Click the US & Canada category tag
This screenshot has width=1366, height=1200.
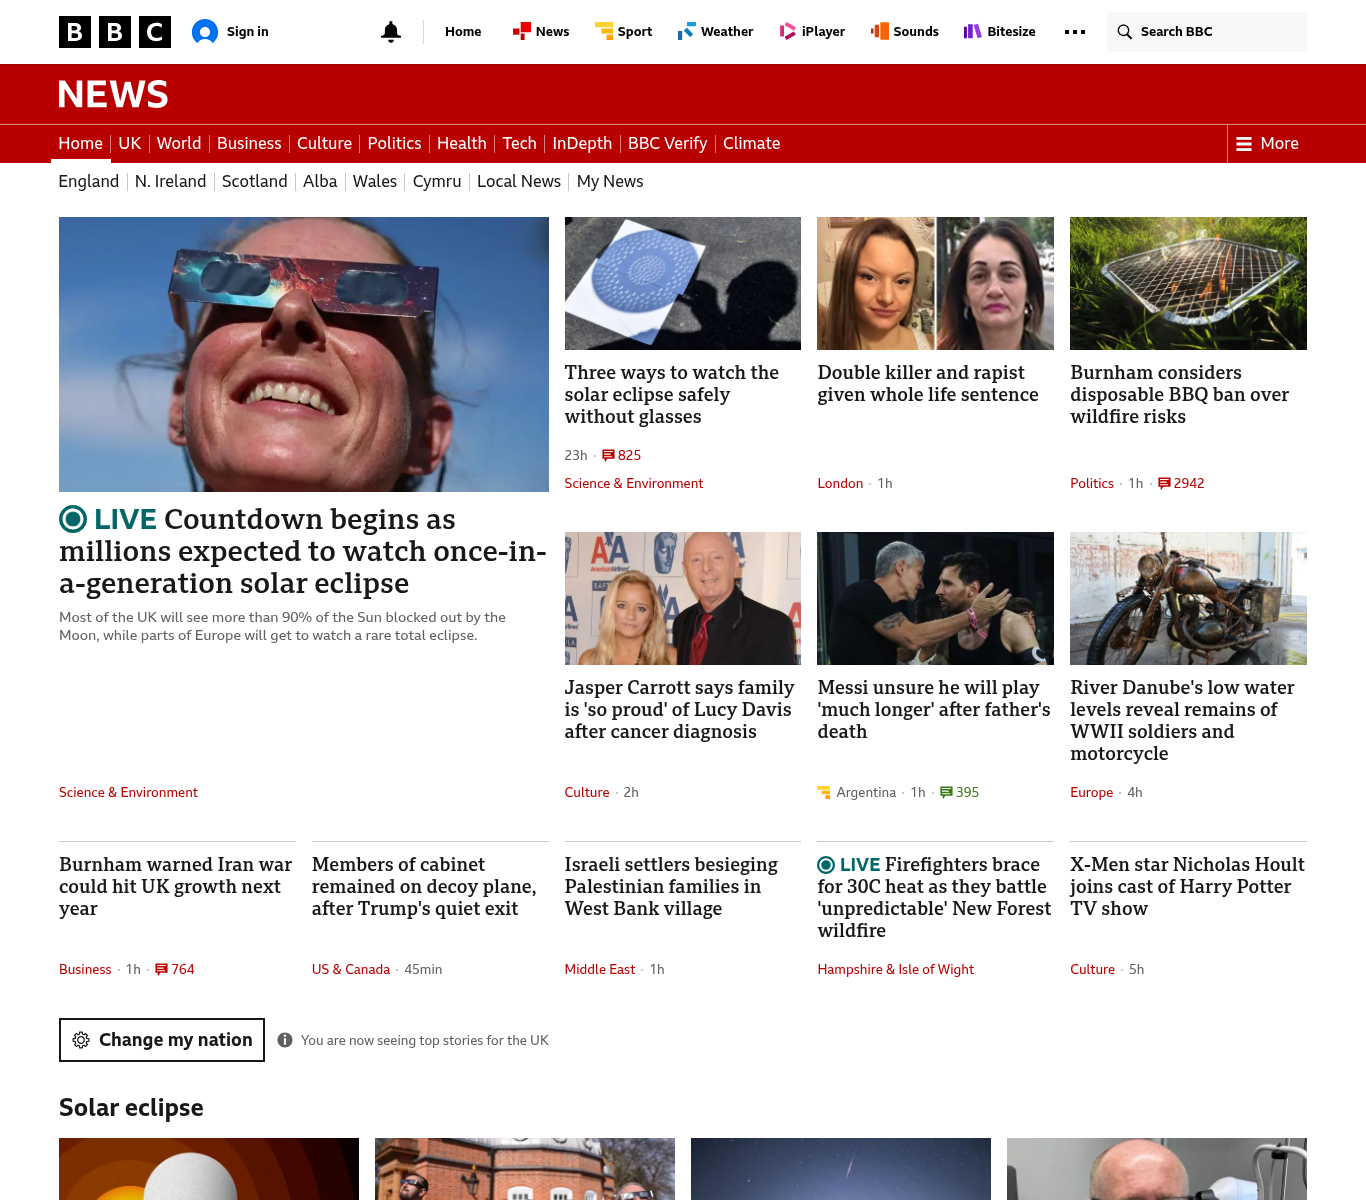(x=351, y=969)
